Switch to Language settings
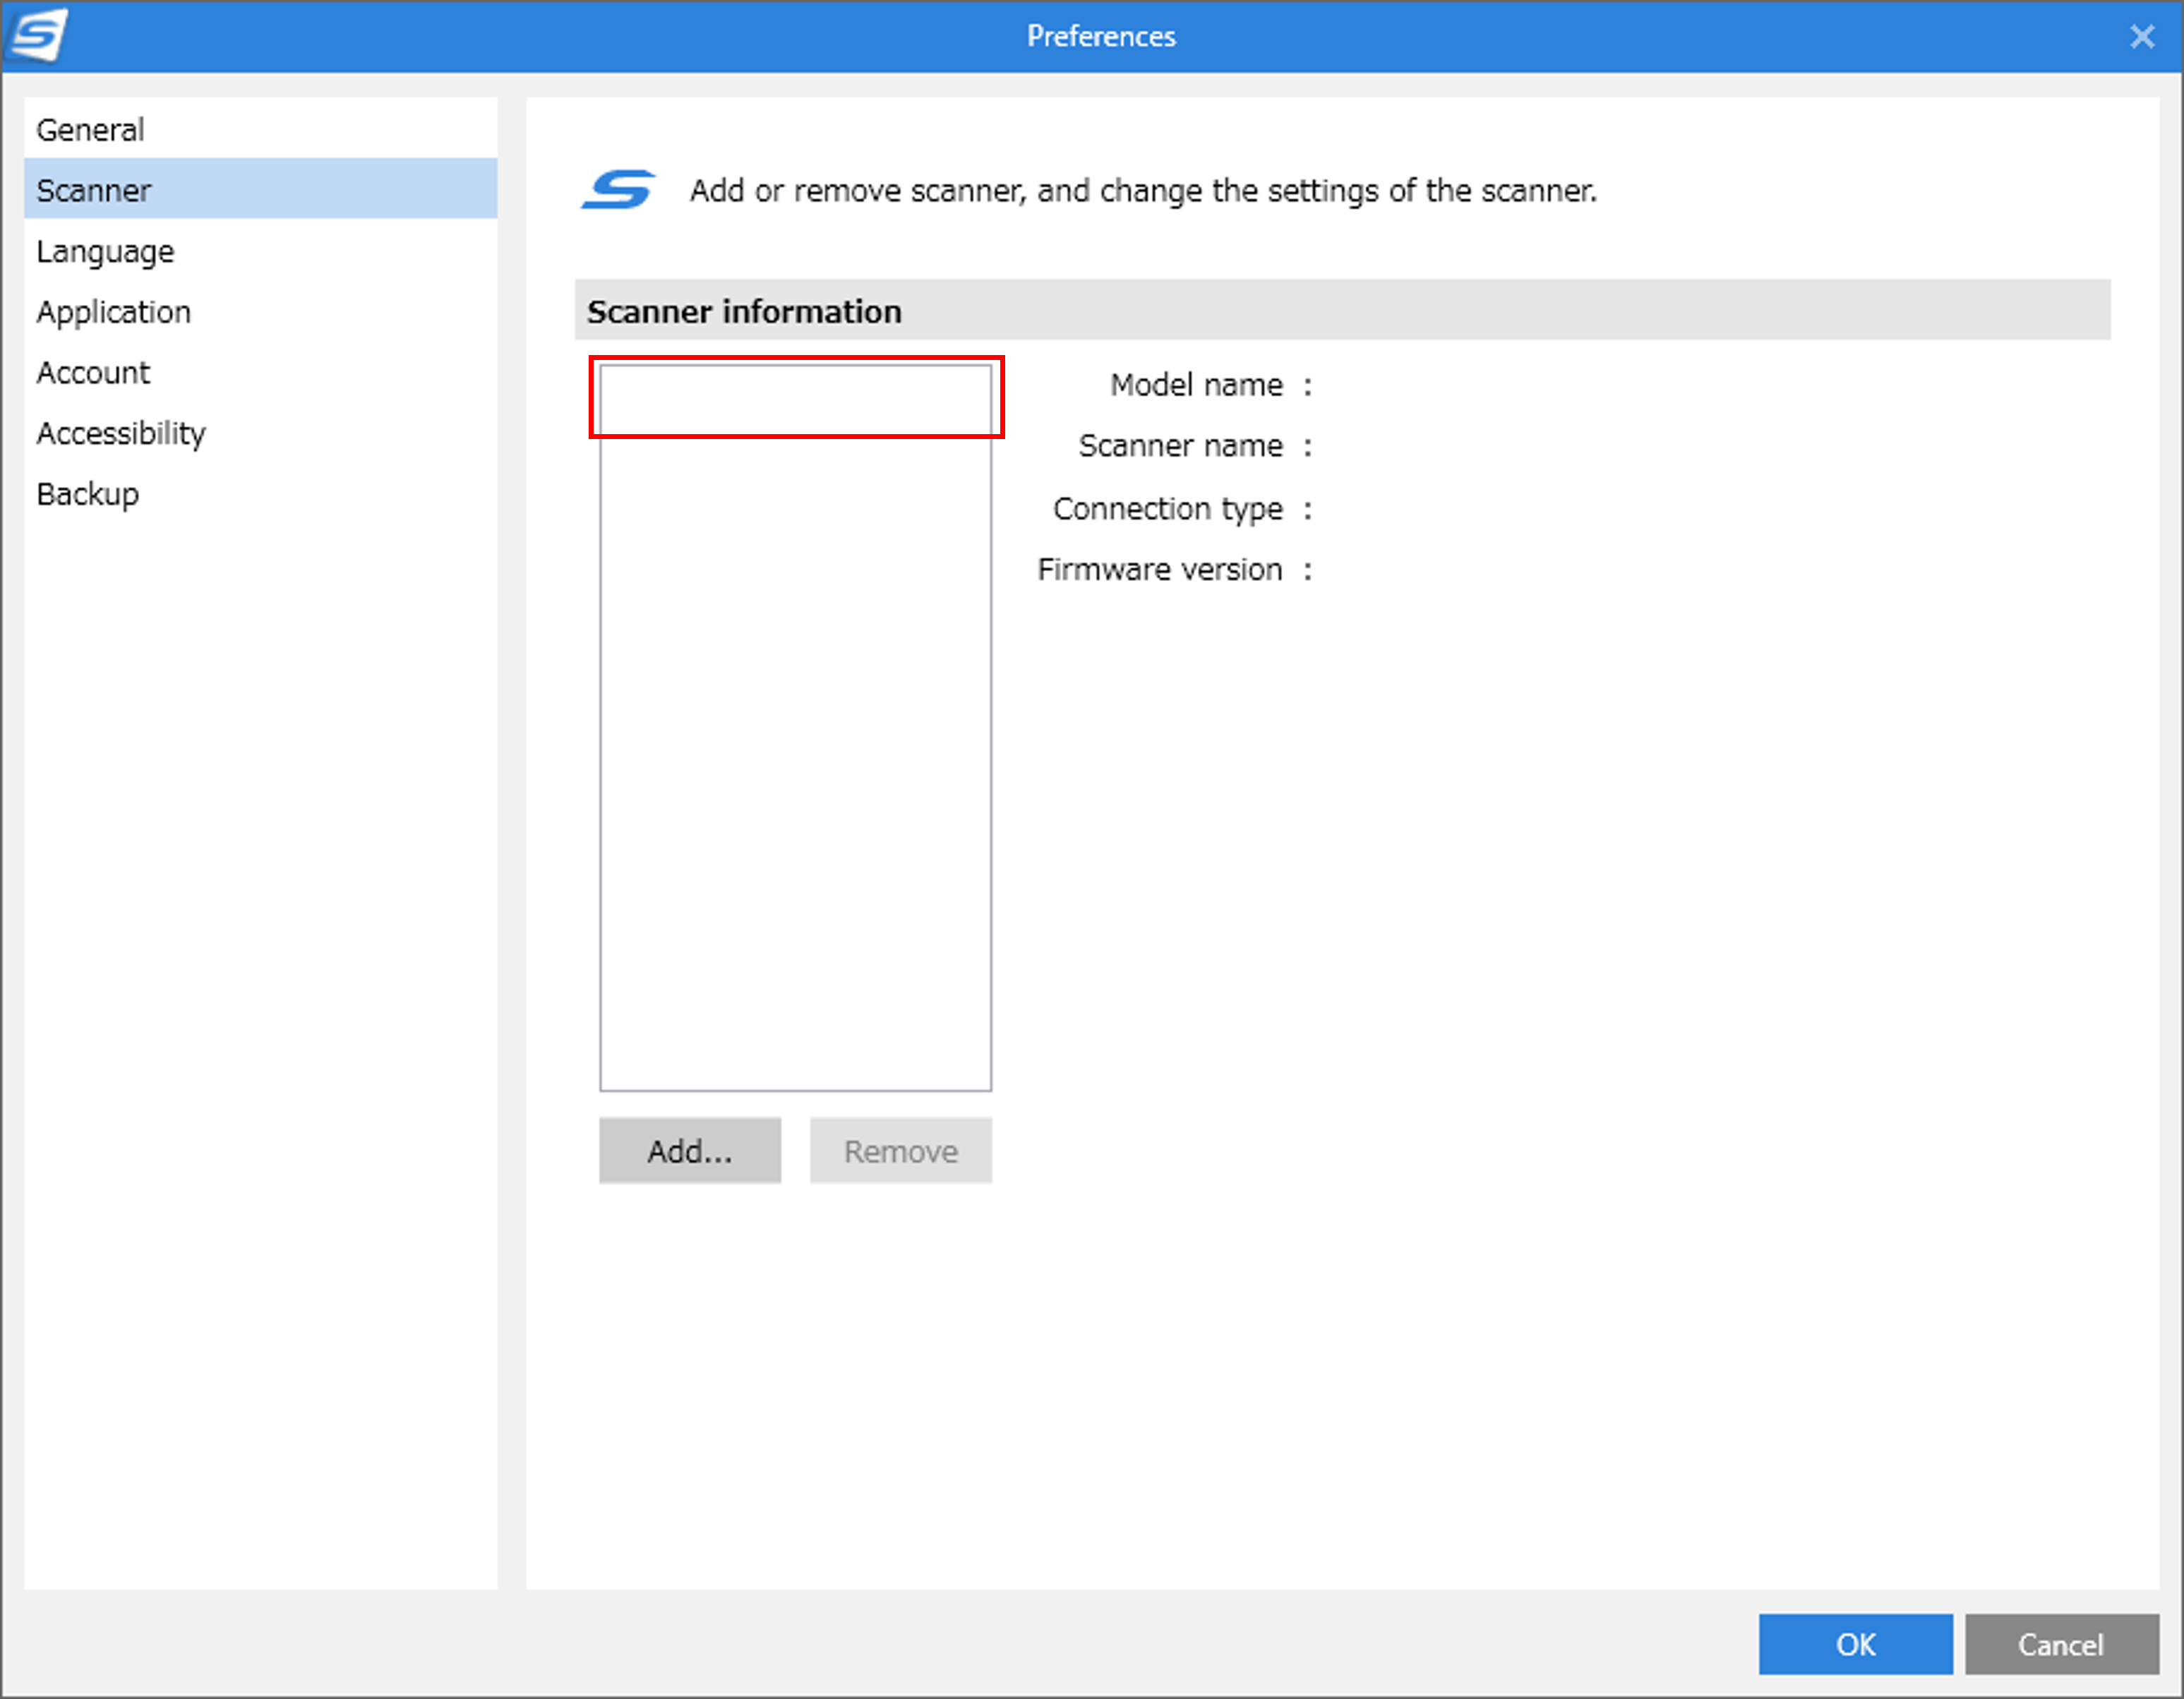Viewport: 2184px width, 1699px height. tap(105, 251)
